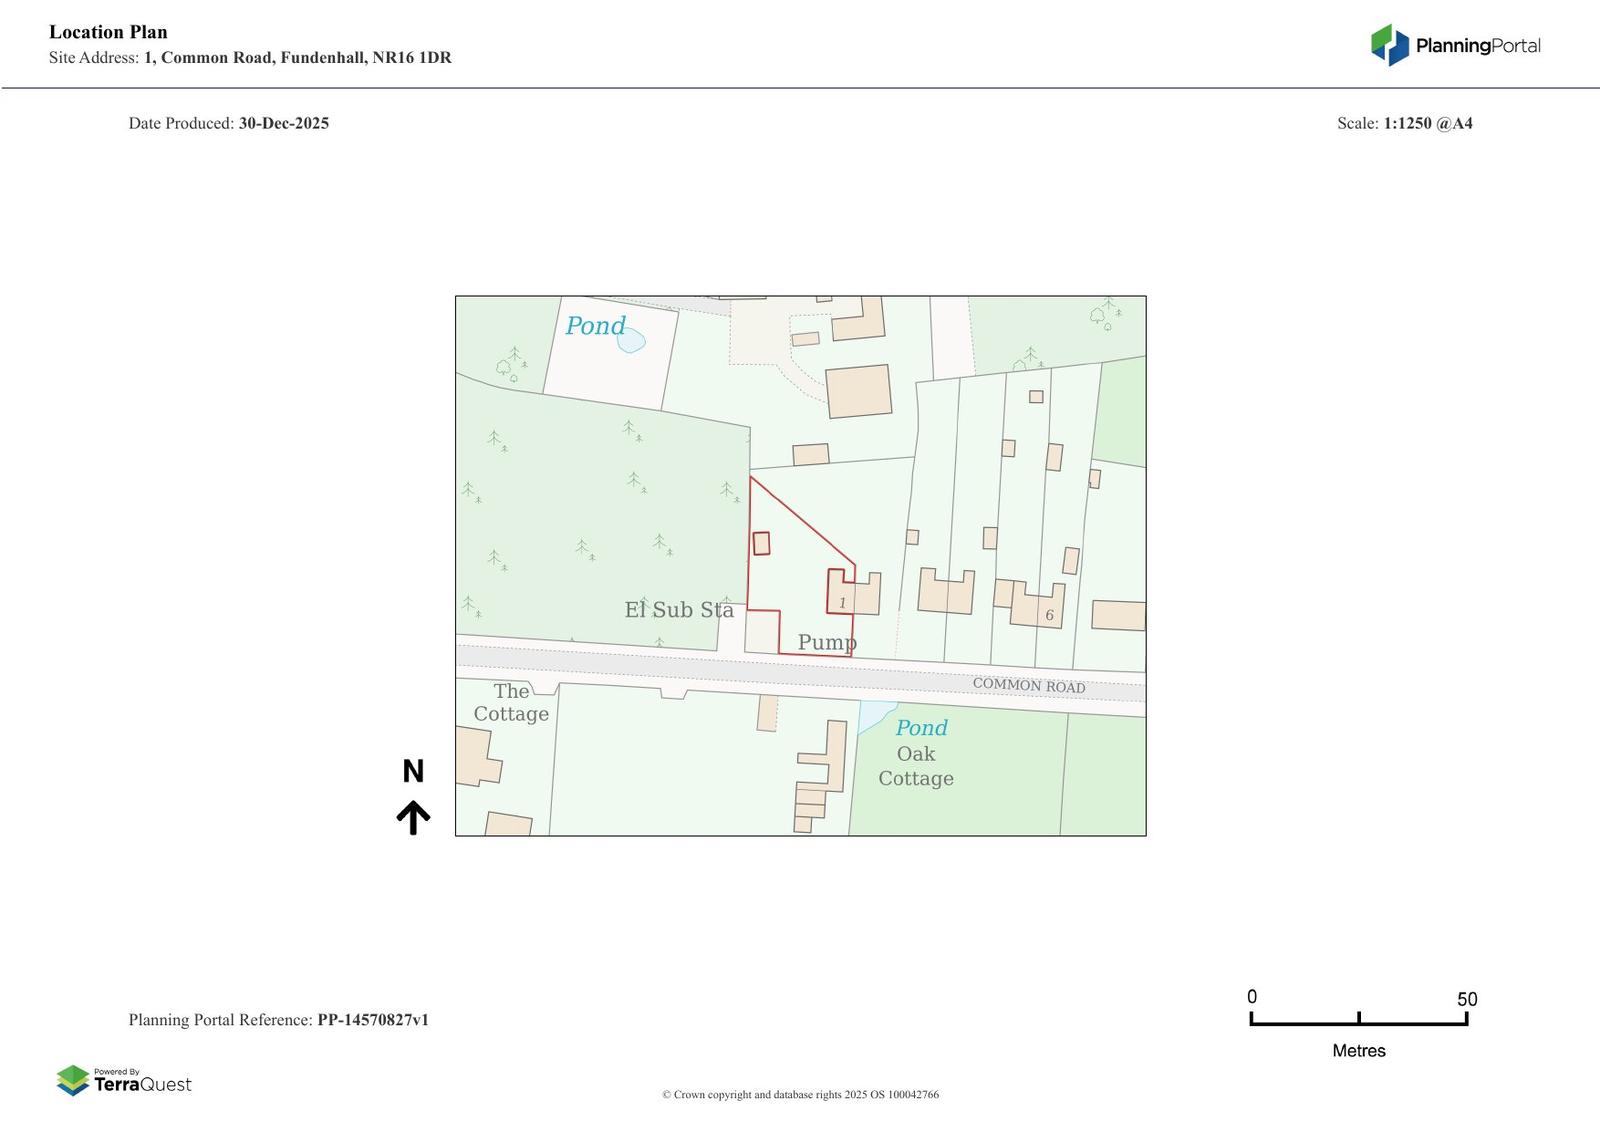The image size is (1600, 1132).
Task: Select the site address text
Action: click(250, 58)
